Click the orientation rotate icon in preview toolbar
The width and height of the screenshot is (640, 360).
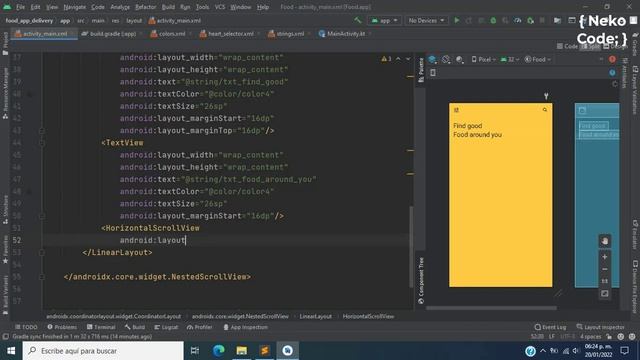[x=446, y=60]
